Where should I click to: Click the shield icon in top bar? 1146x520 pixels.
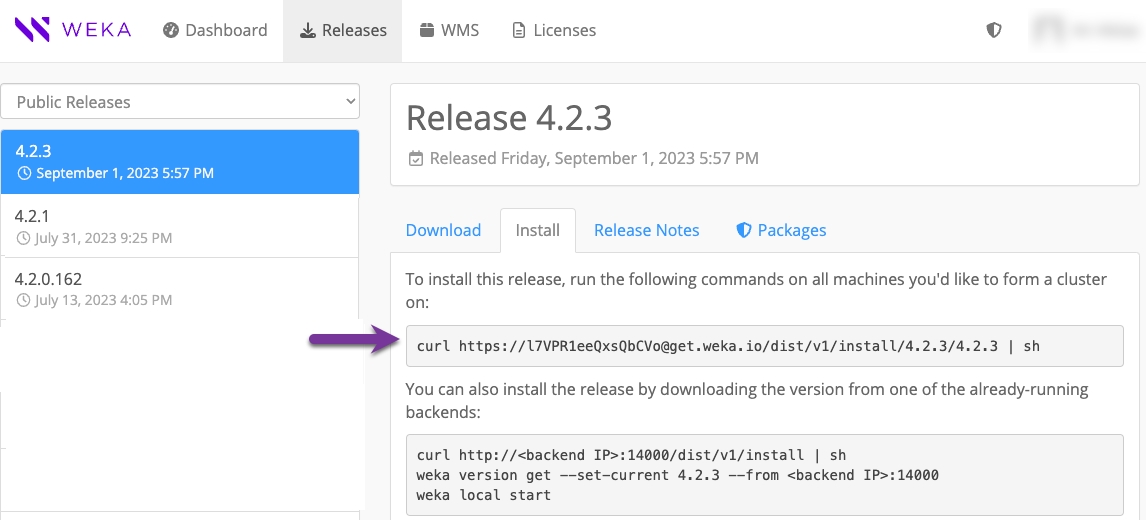[993, 30]
